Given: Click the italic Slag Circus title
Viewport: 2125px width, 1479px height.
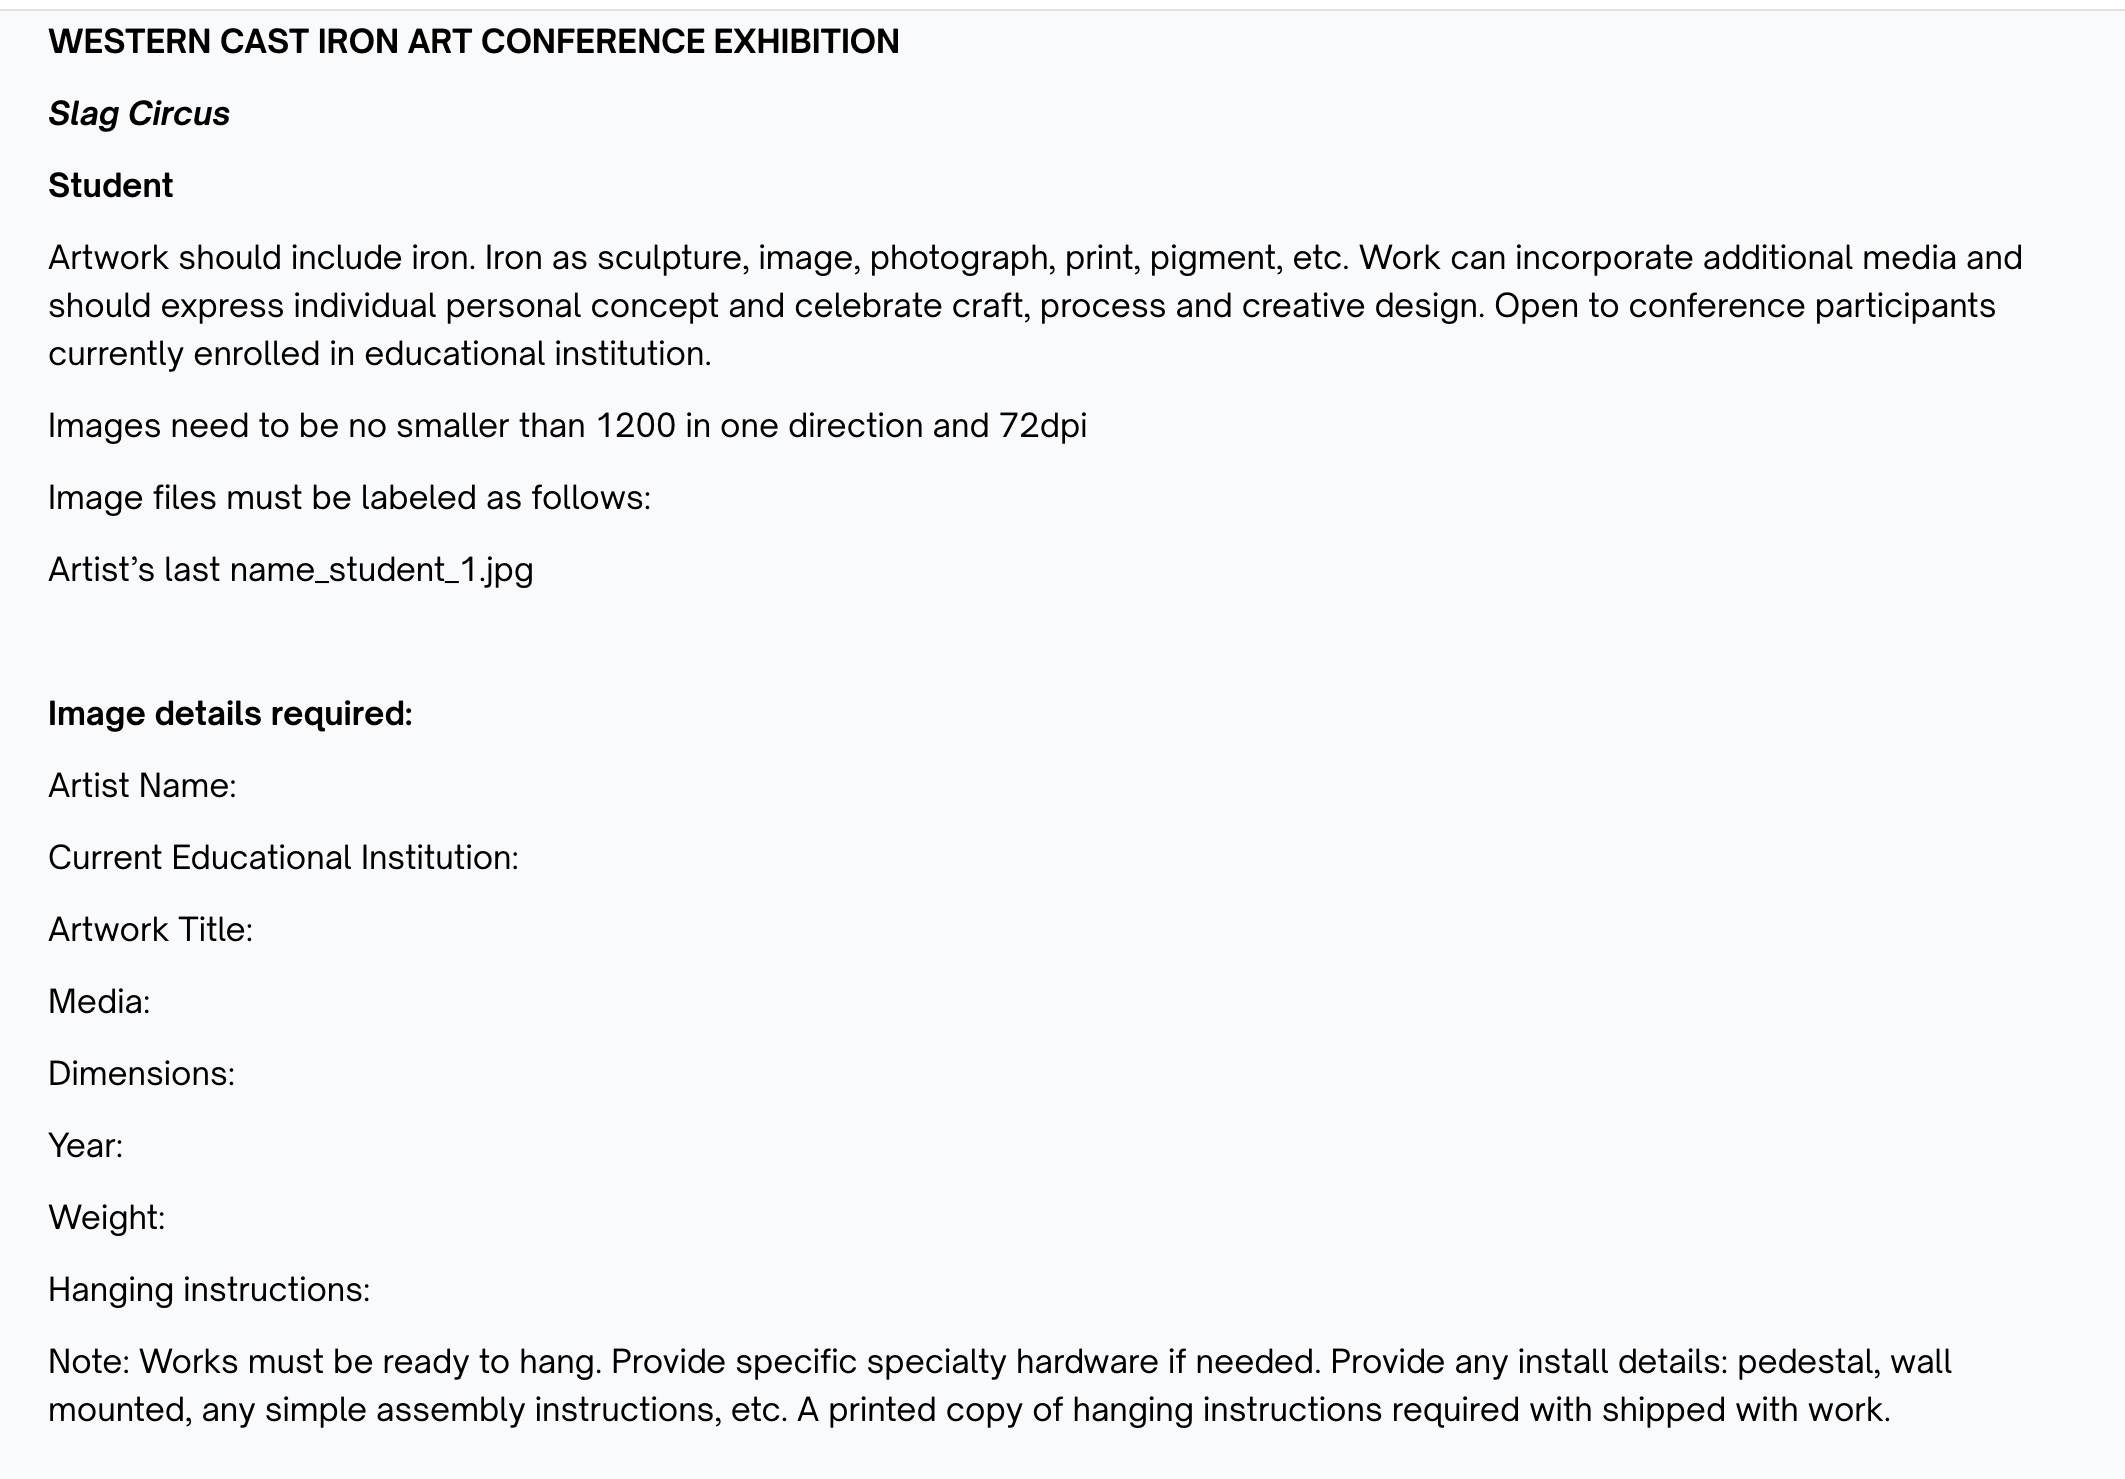Looking at the screenshot, I should 139,114.
